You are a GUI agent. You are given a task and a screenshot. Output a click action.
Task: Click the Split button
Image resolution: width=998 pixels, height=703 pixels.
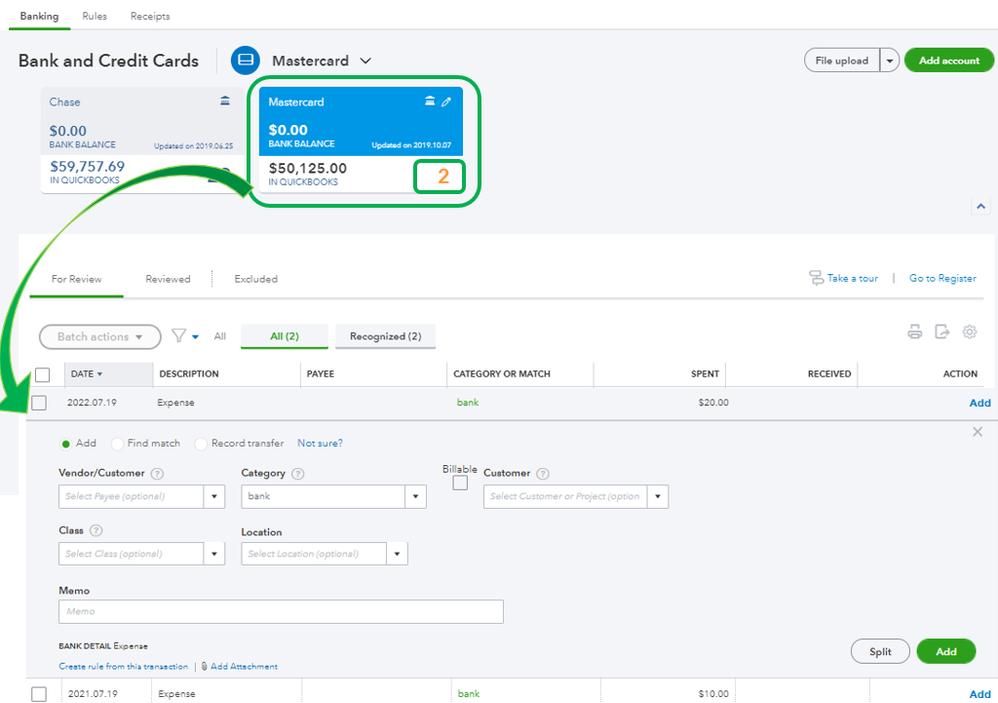(880, 651)
